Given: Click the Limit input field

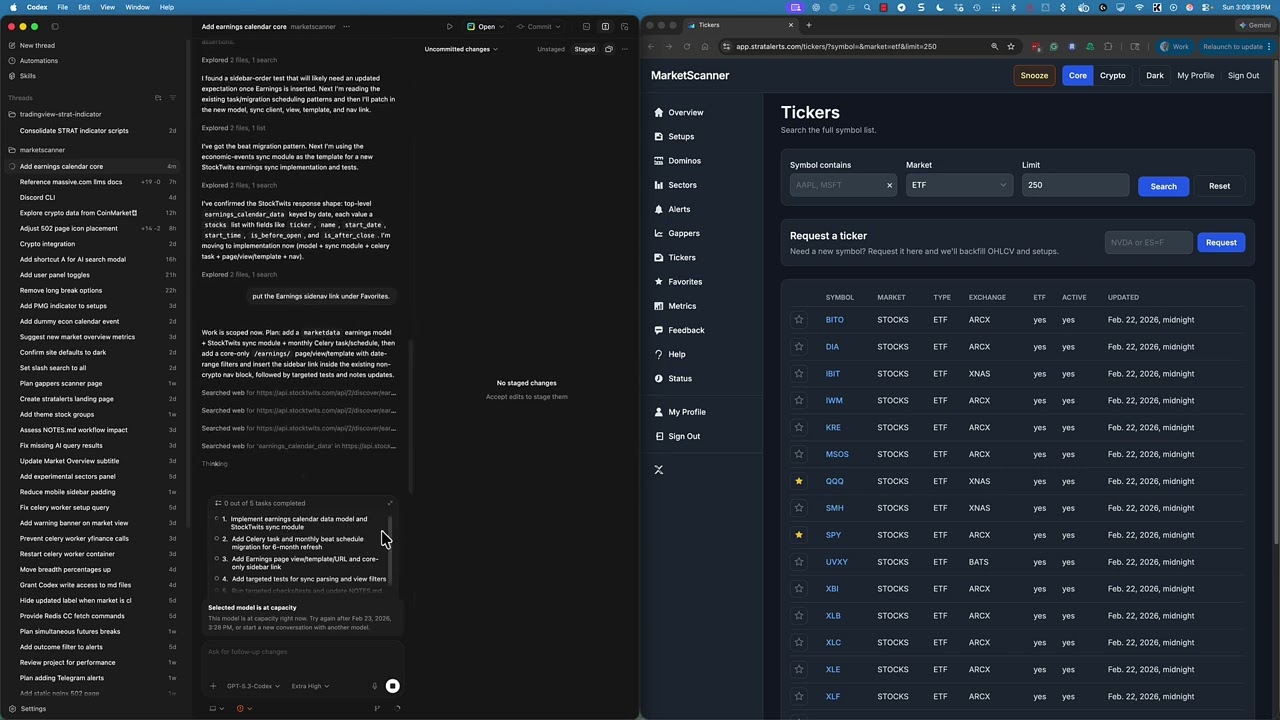Looking at the screenshot, I should pyautogui.click(x=1075, y=185).
